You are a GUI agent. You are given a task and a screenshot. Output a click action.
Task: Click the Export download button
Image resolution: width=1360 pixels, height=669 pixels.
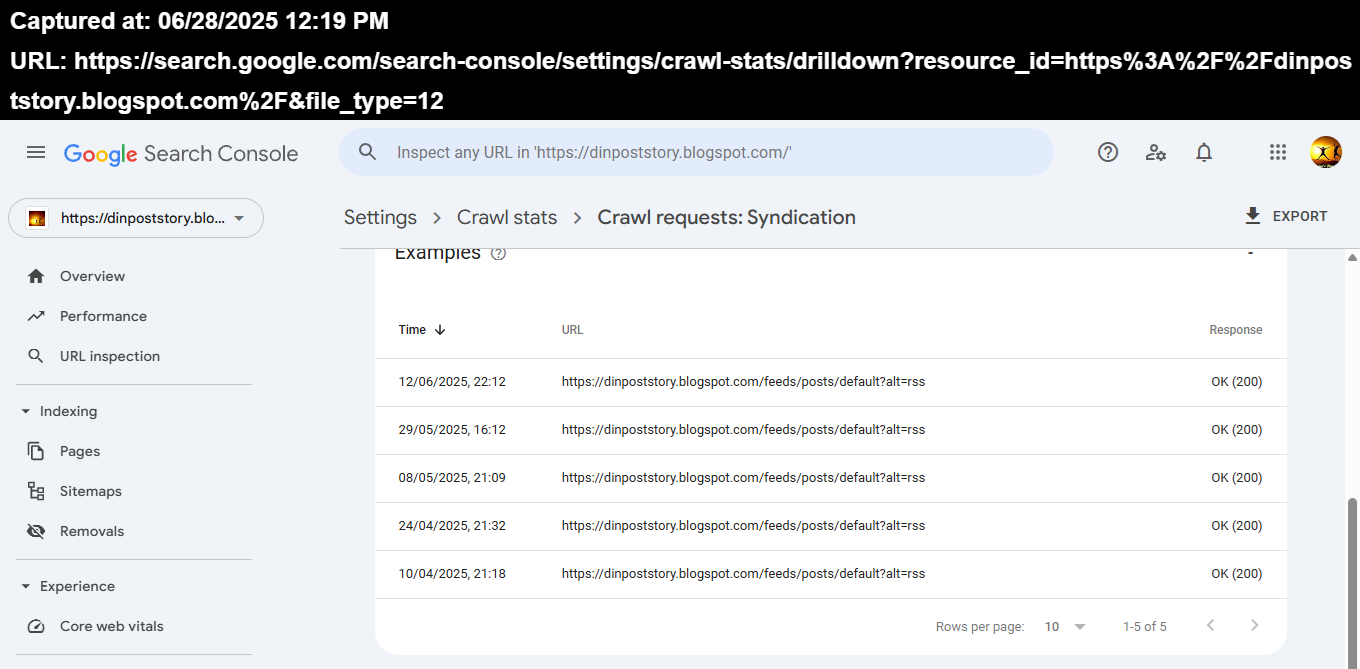point(1286,216)
